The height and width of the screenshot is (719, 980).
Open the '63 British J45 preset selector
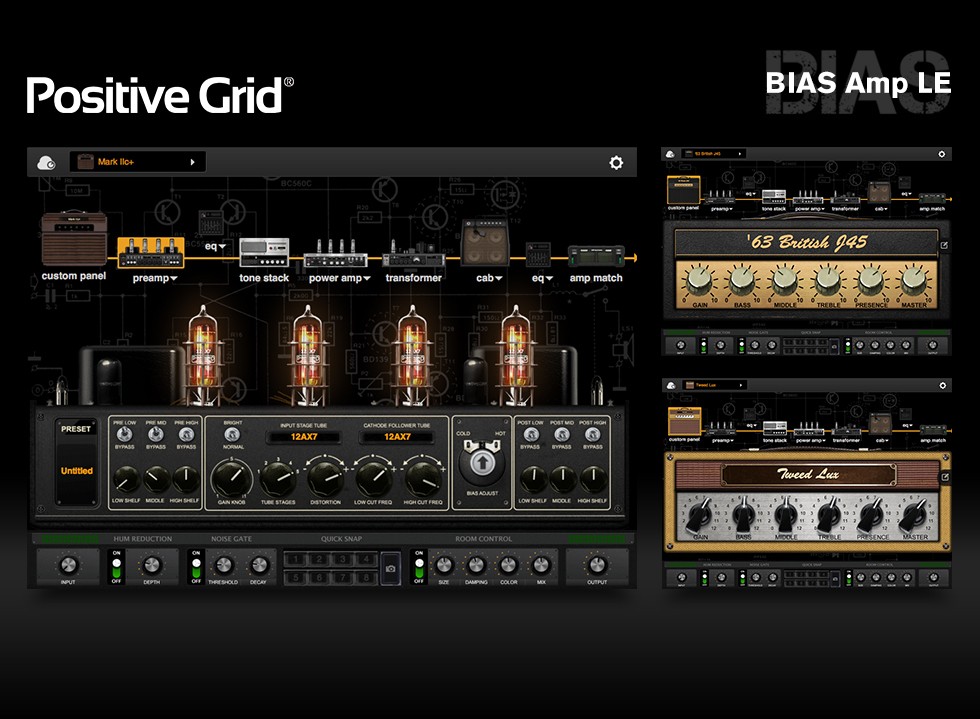coord(713,154)
